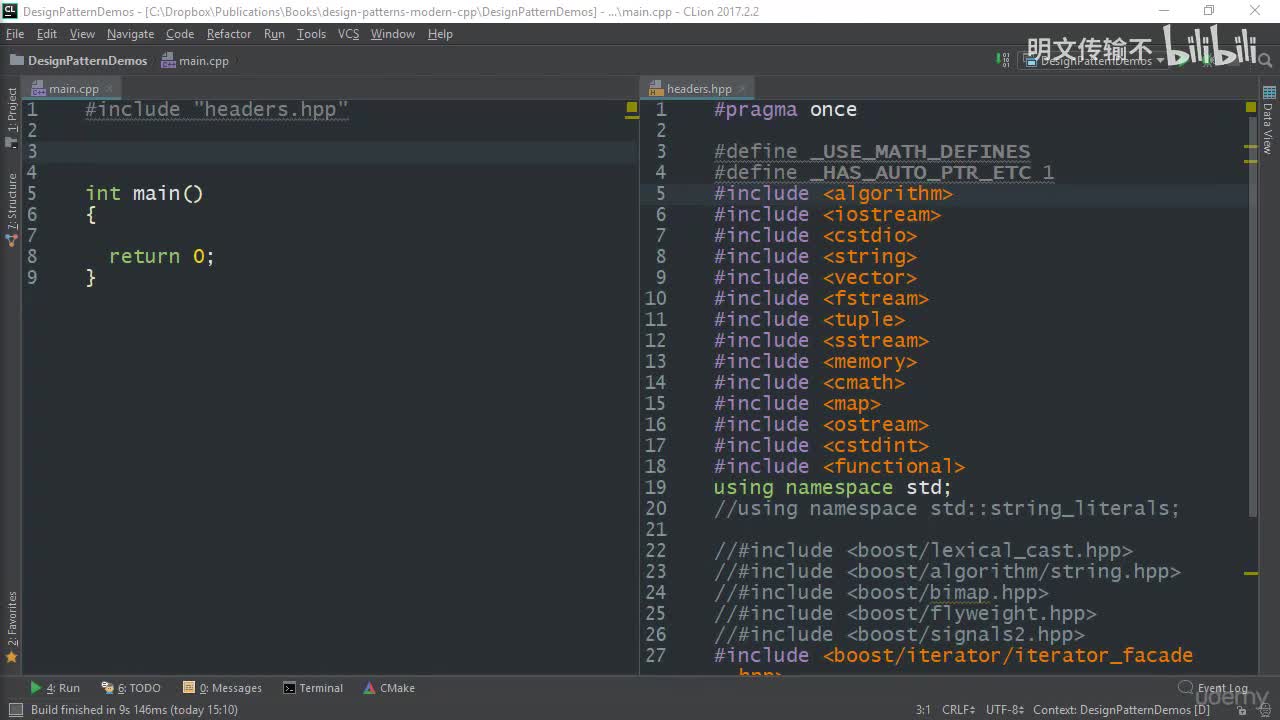Open the run configuration DesignPatternDemos dropdown
1280x720 pixels.
tap(1095, 61)
